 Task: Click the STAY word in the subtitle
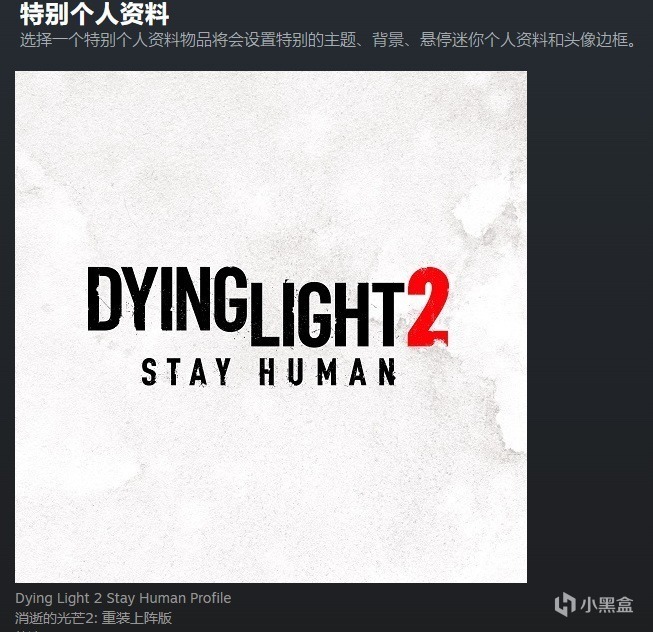point(186,372)
